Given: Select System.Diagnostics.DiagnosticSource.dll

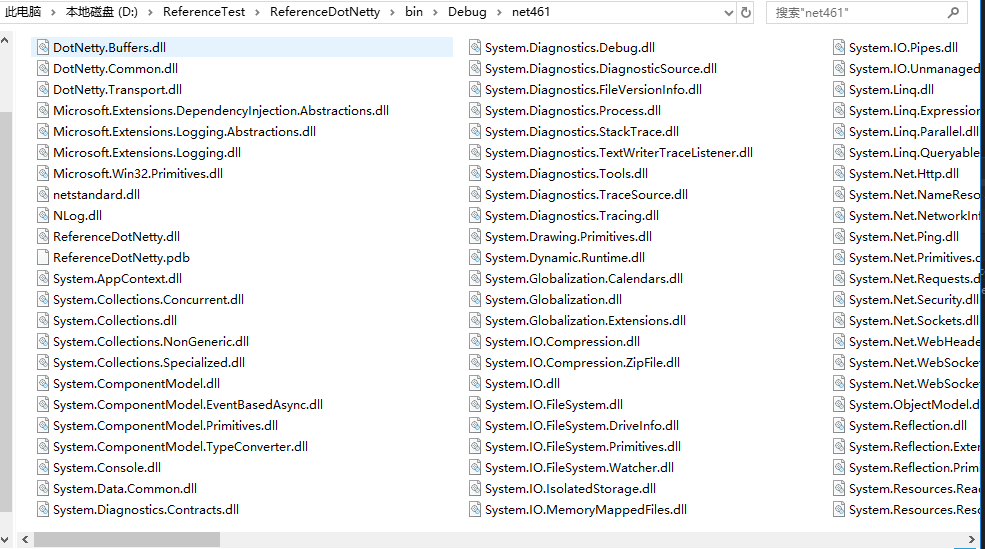Looking at the screenshot, I should [x=601, y=68].
